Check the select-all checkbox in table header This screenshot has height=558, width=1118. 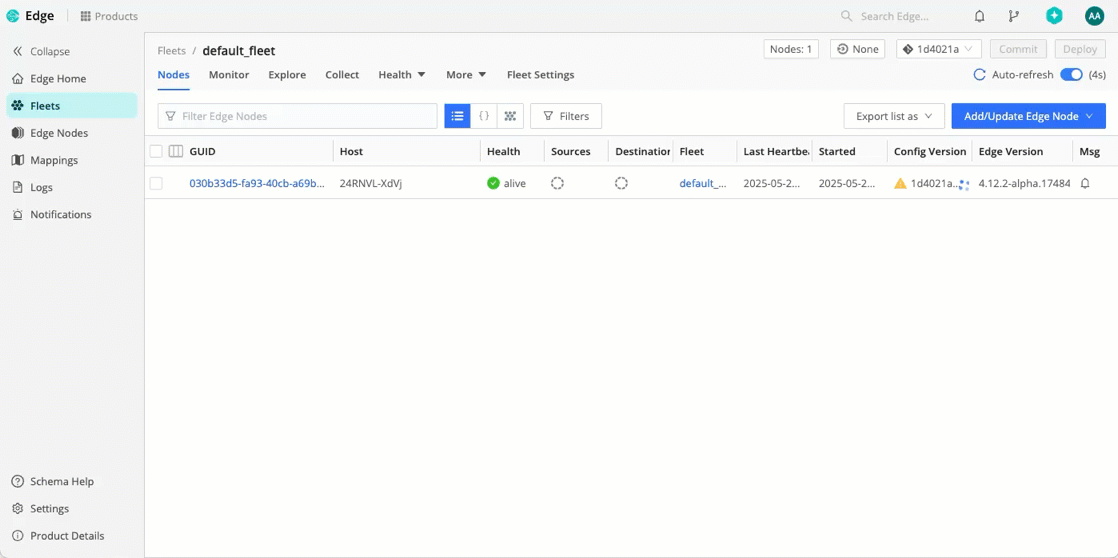tap(156, 152)
